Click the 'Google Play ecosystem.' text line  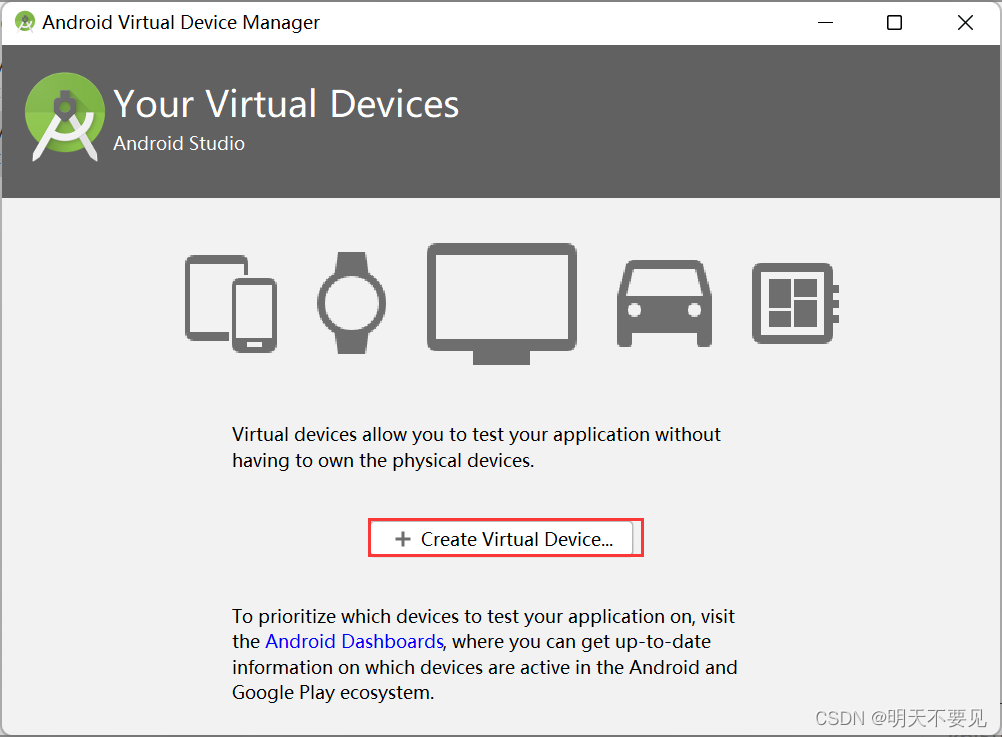(x=333, y=692)
